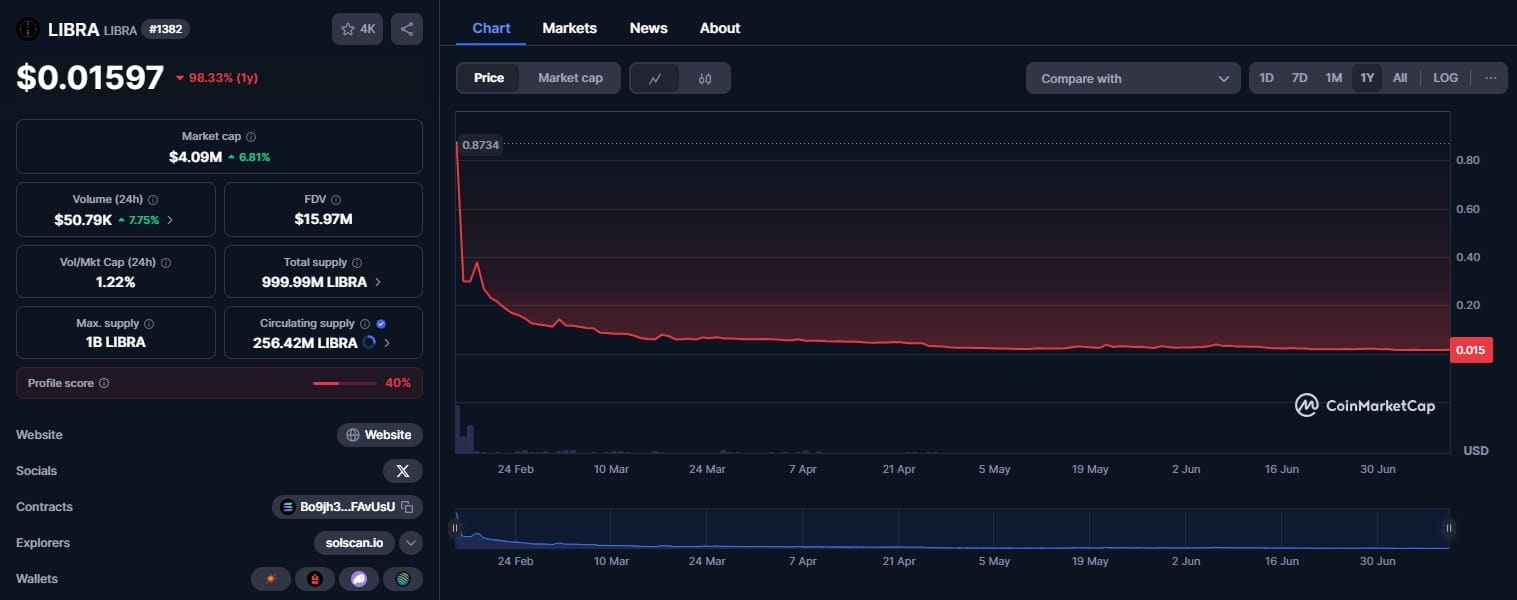
Task: Open the News tab
Action: coord(649,28)
